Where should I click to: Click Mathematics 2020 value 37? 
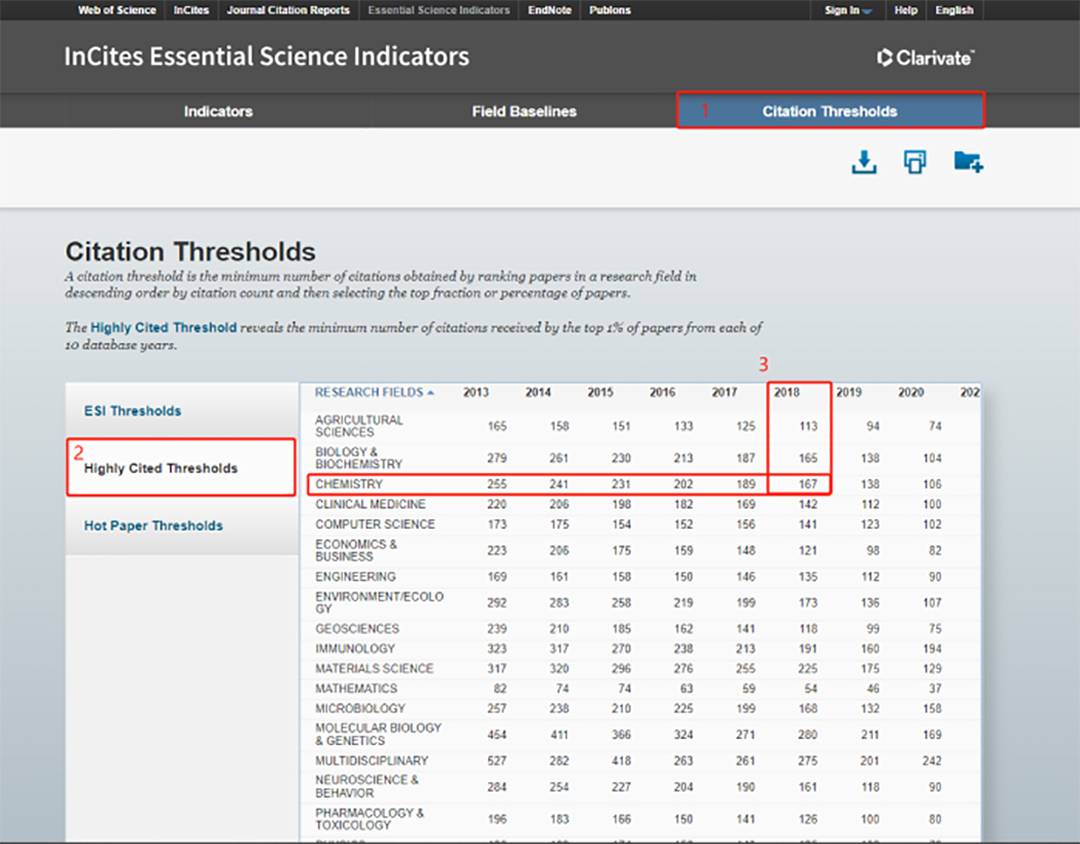coord(935,689)
